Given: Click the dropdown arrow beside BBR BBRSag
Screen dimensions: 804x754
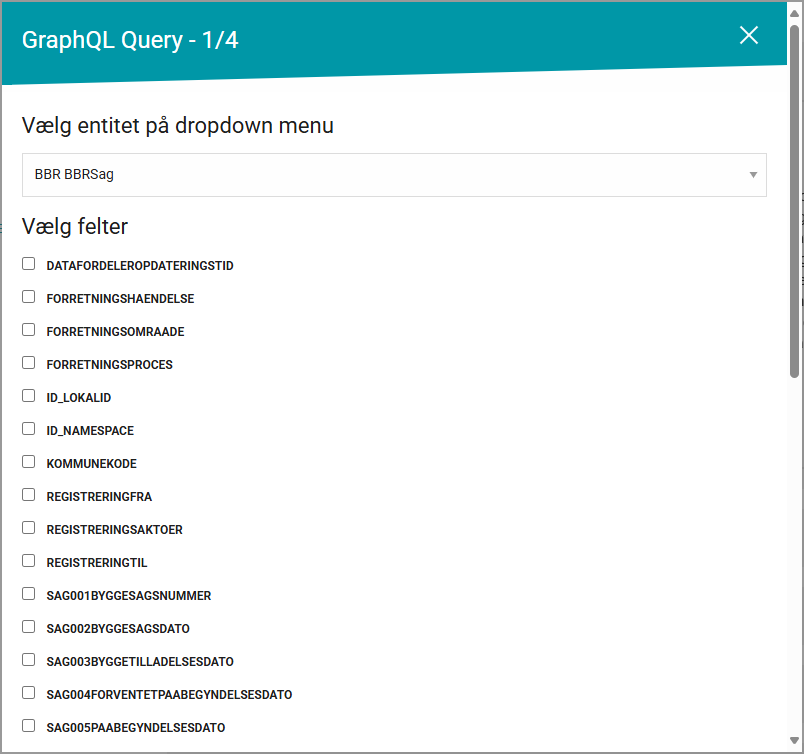Looking at the screenshot, I should [x=753, y=175].
